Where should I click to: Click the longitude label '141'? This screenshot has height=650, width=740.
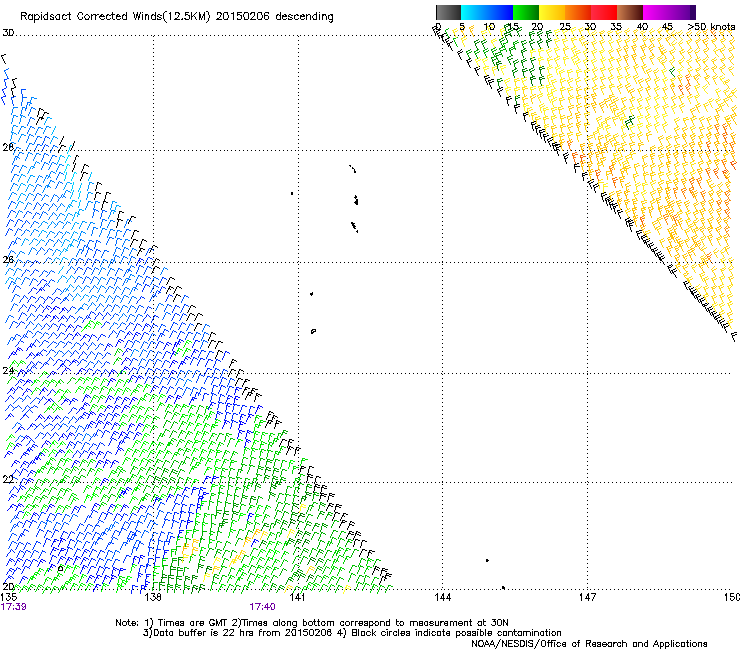(297, 597)
